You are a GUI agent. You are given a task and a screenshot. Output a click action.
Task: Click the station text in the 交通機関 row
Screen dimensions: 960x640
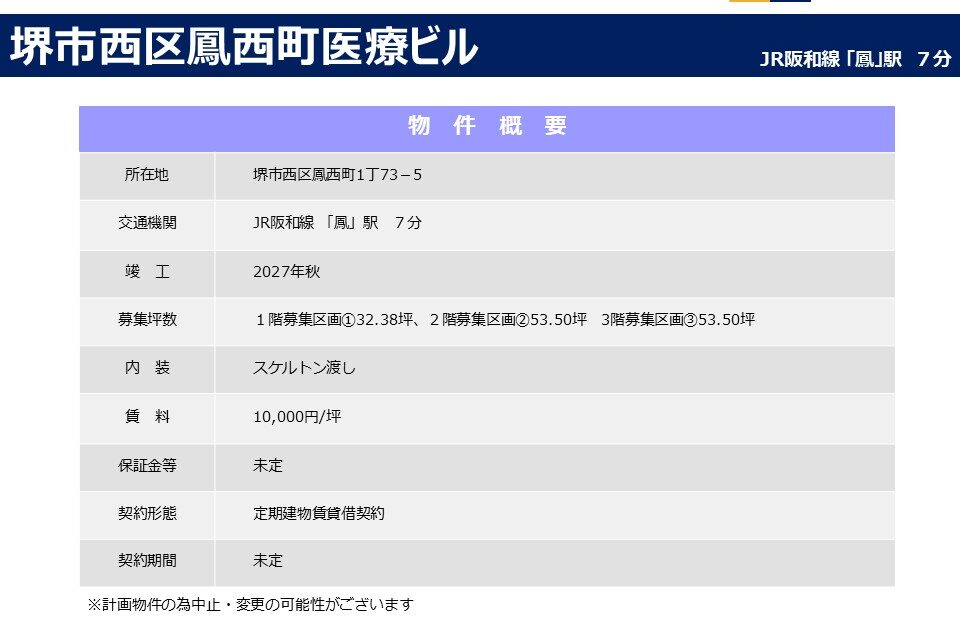(338, 223)
